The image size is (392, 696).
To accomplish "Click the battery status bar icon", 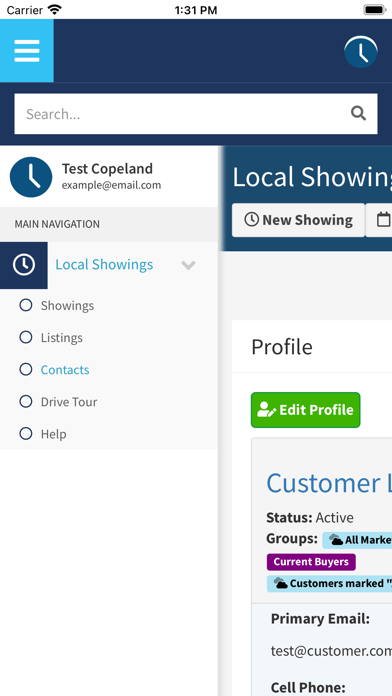I will 375,9.
